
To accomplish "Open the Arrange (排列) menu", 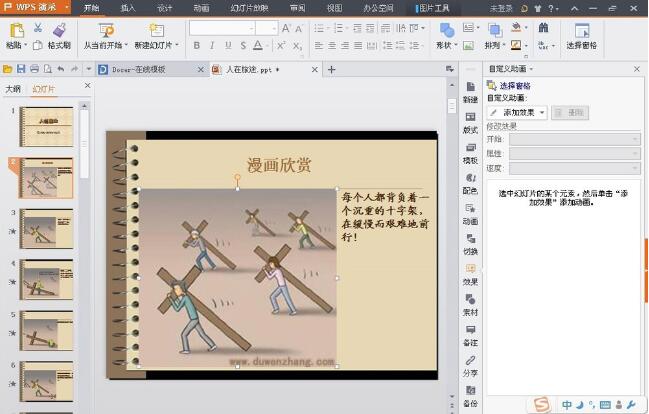I will [x=495, y=36].
